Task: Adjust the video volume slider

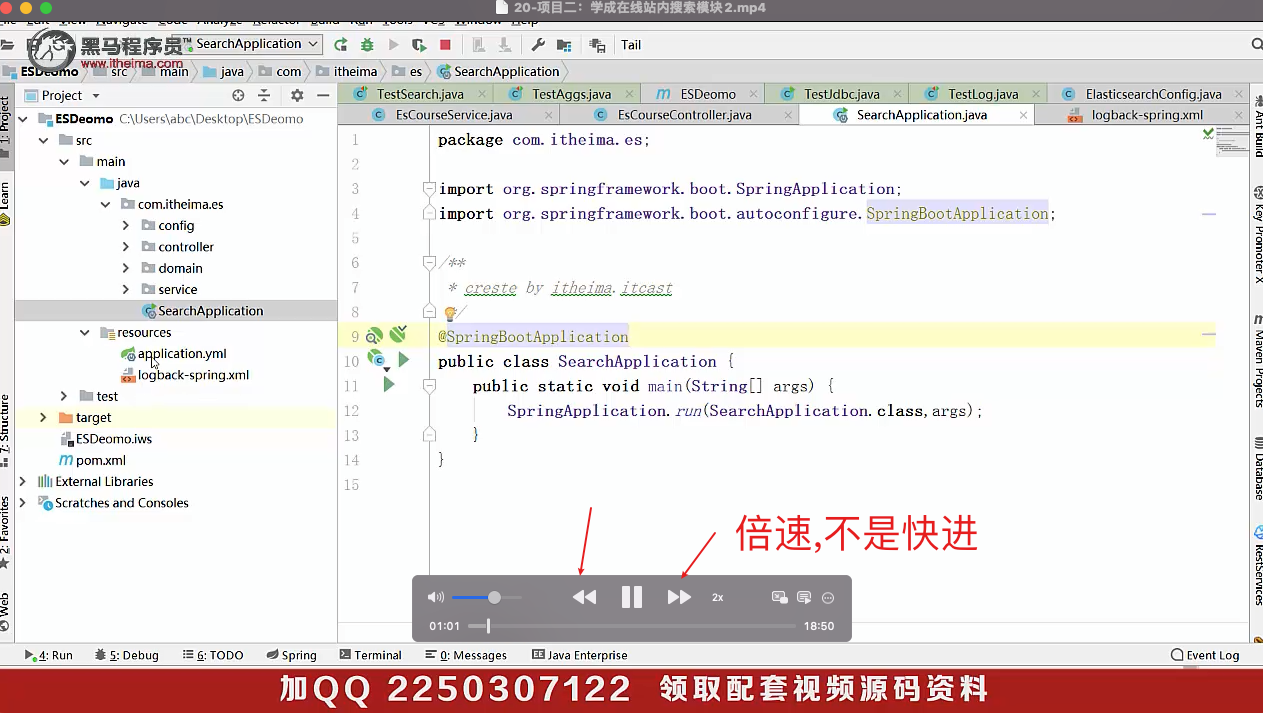Action: pyautogui.click(x=494, y=597)
